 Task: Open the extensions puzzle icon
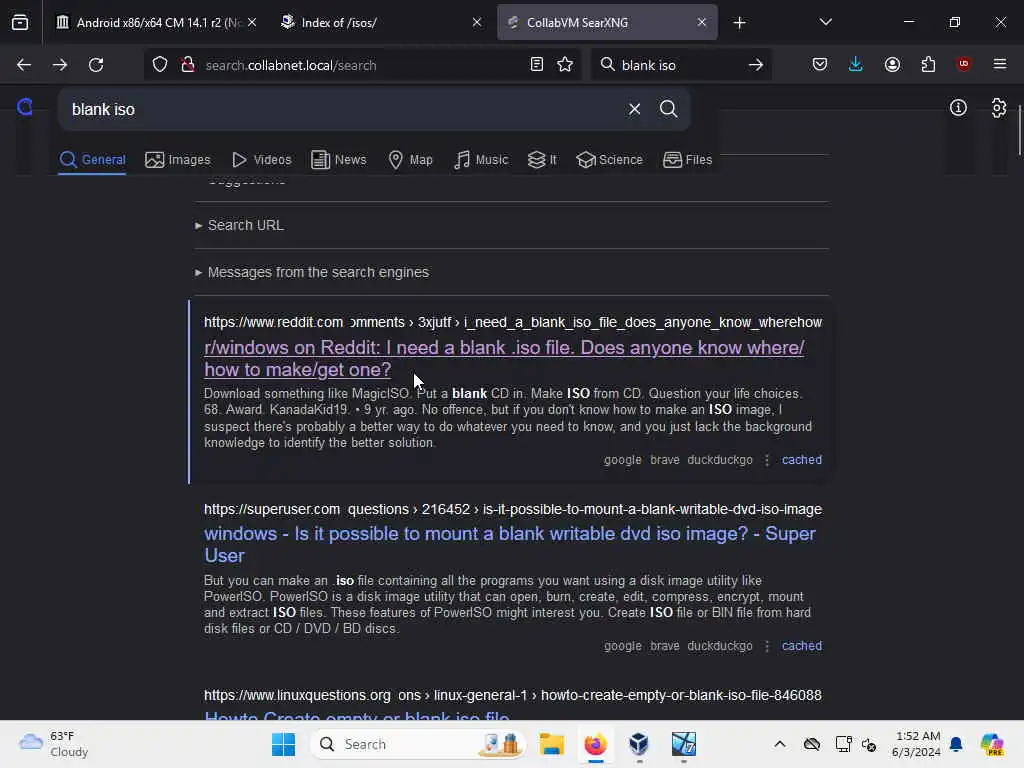tap(928, 65)
